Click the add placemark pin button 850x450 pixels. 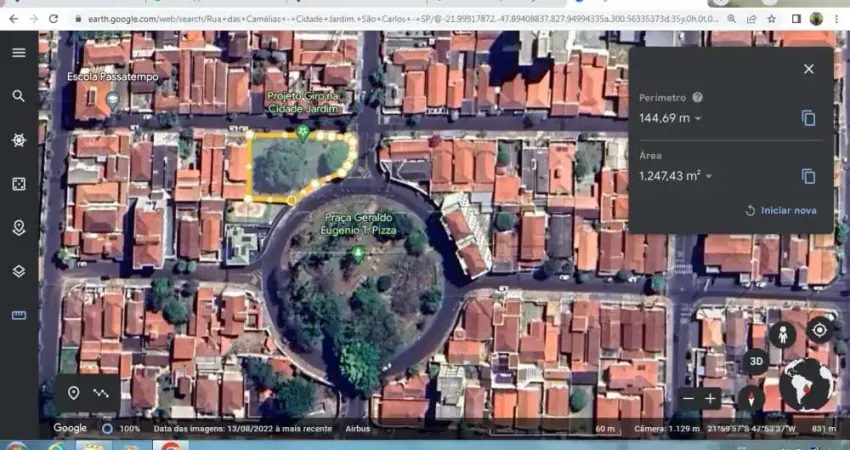pos(73,393)
